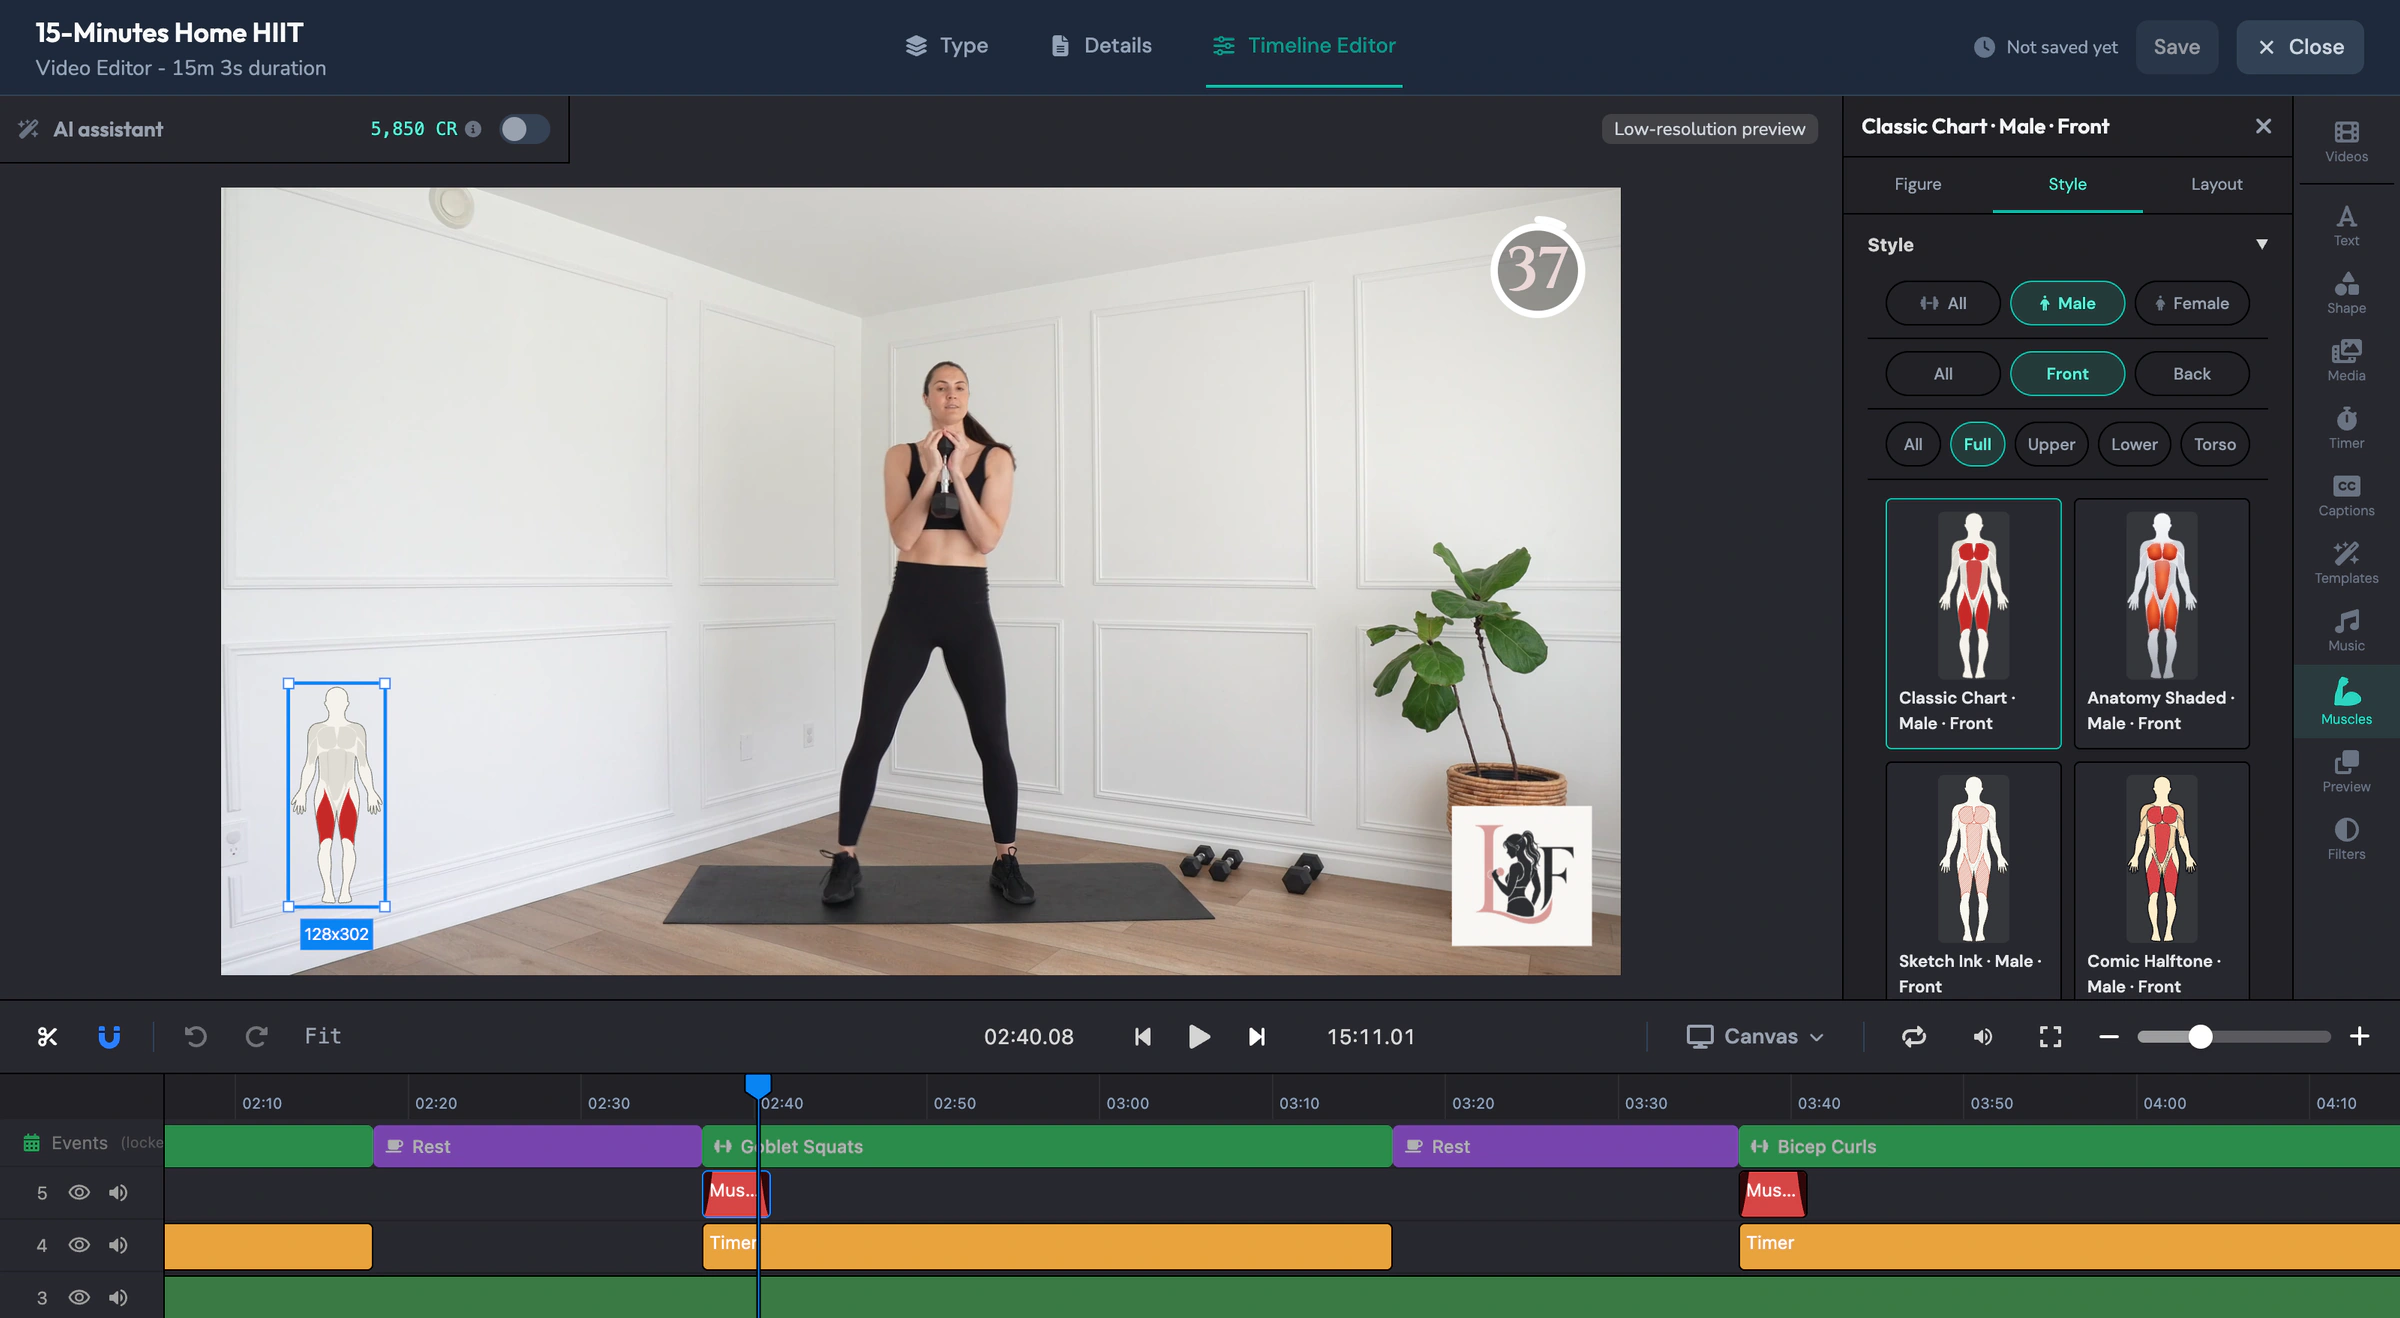The image size is (2400, 1318).
Task: Open the Preview panel
Action: click(x=2346, y=772)
